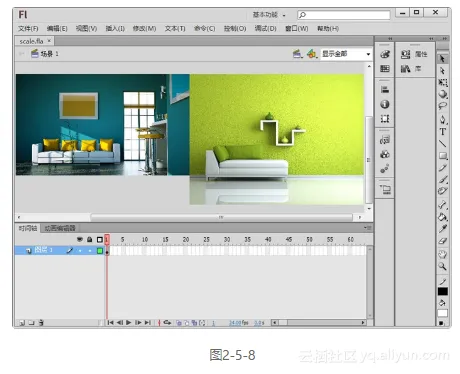Open the Transform panel icon
Image resolution: width=460 pixels, height=374 pixels.
coord(385,119)
